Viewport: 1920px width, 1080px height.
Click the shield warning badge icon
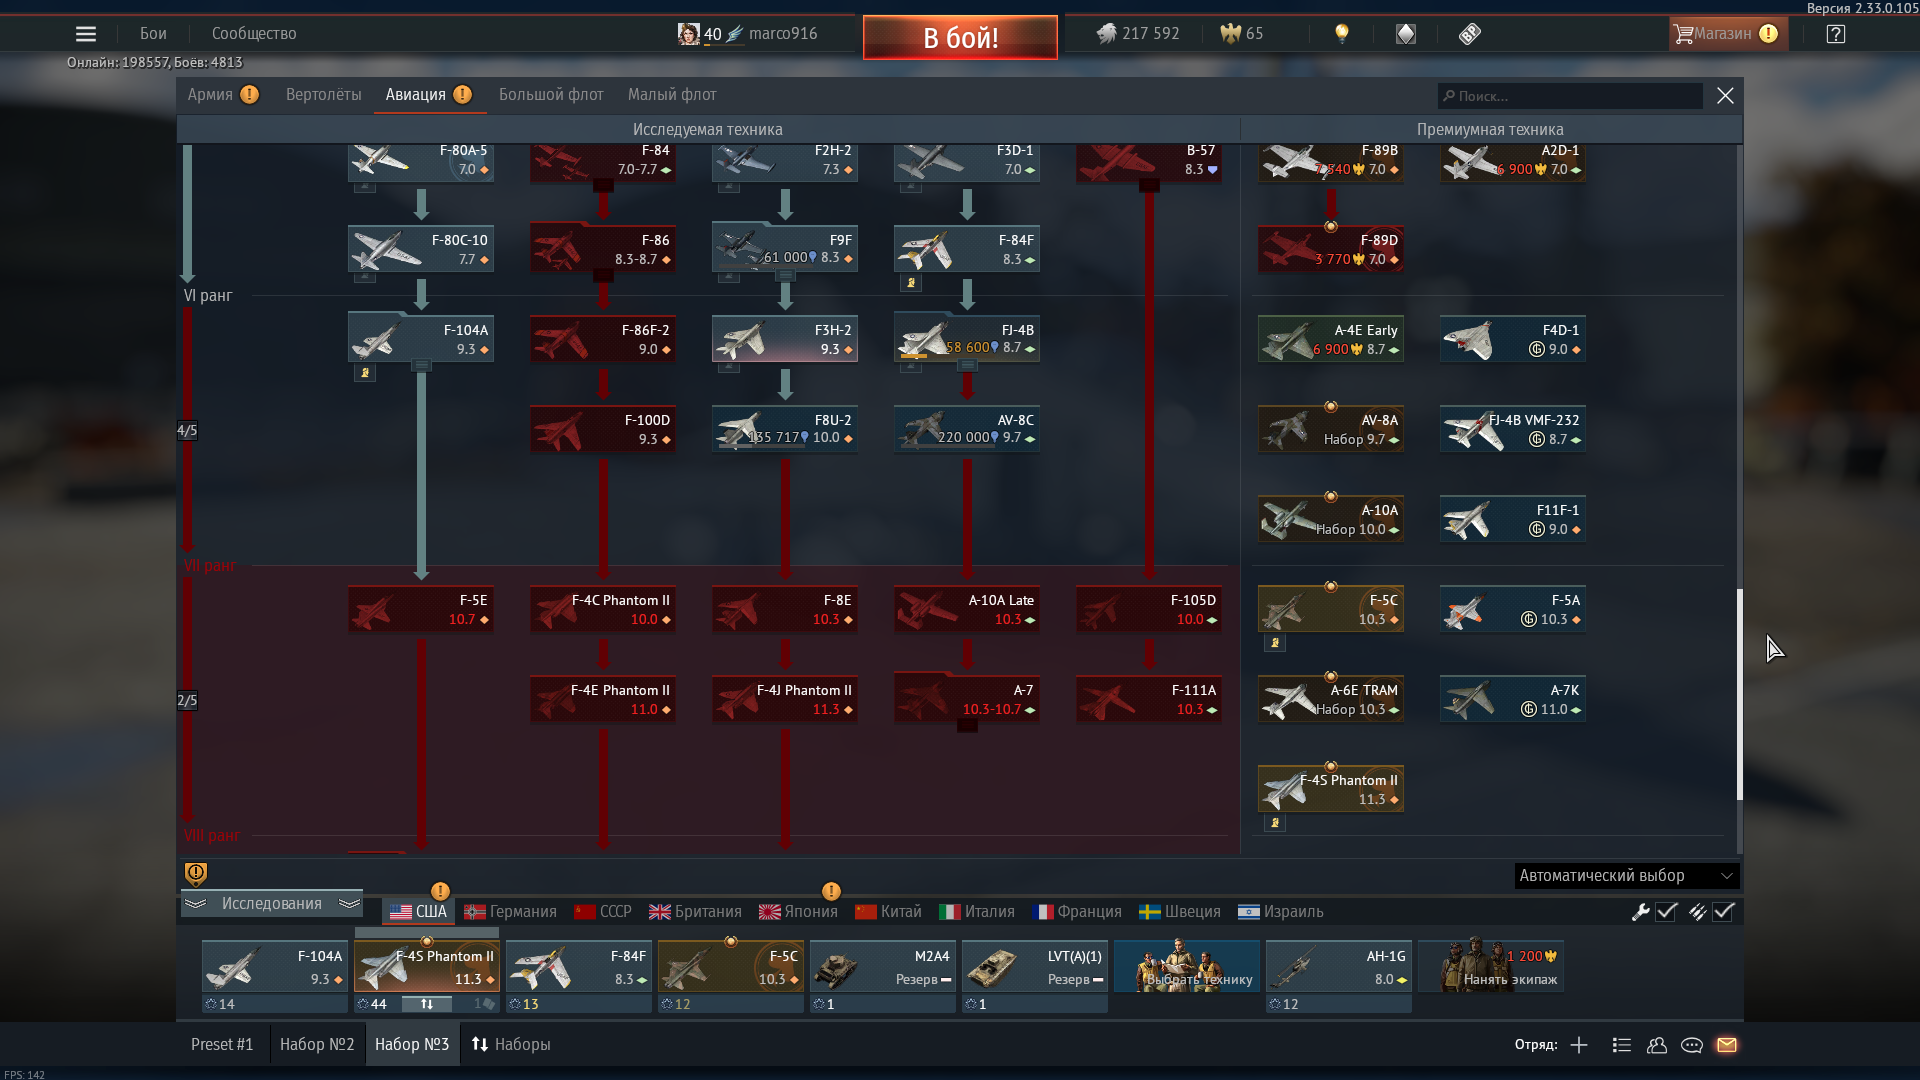[196, 874]
